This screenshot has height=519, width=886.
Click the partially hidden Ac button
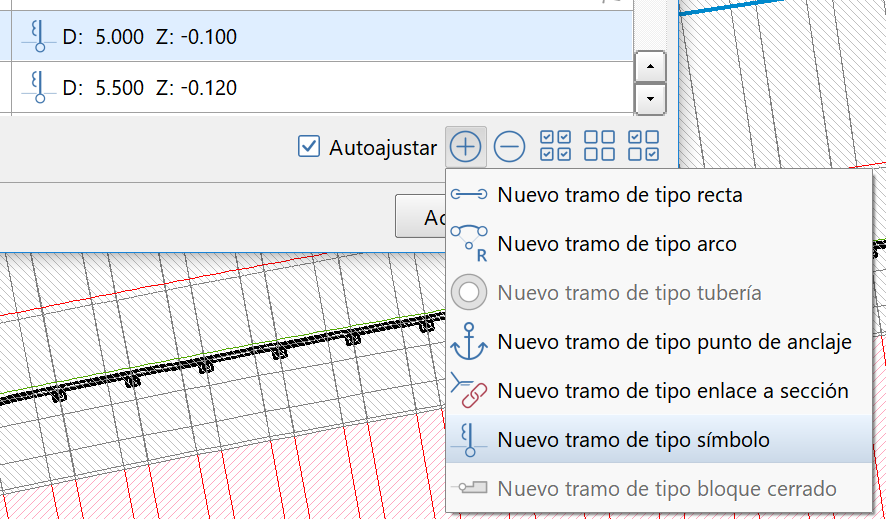point(420,217)
